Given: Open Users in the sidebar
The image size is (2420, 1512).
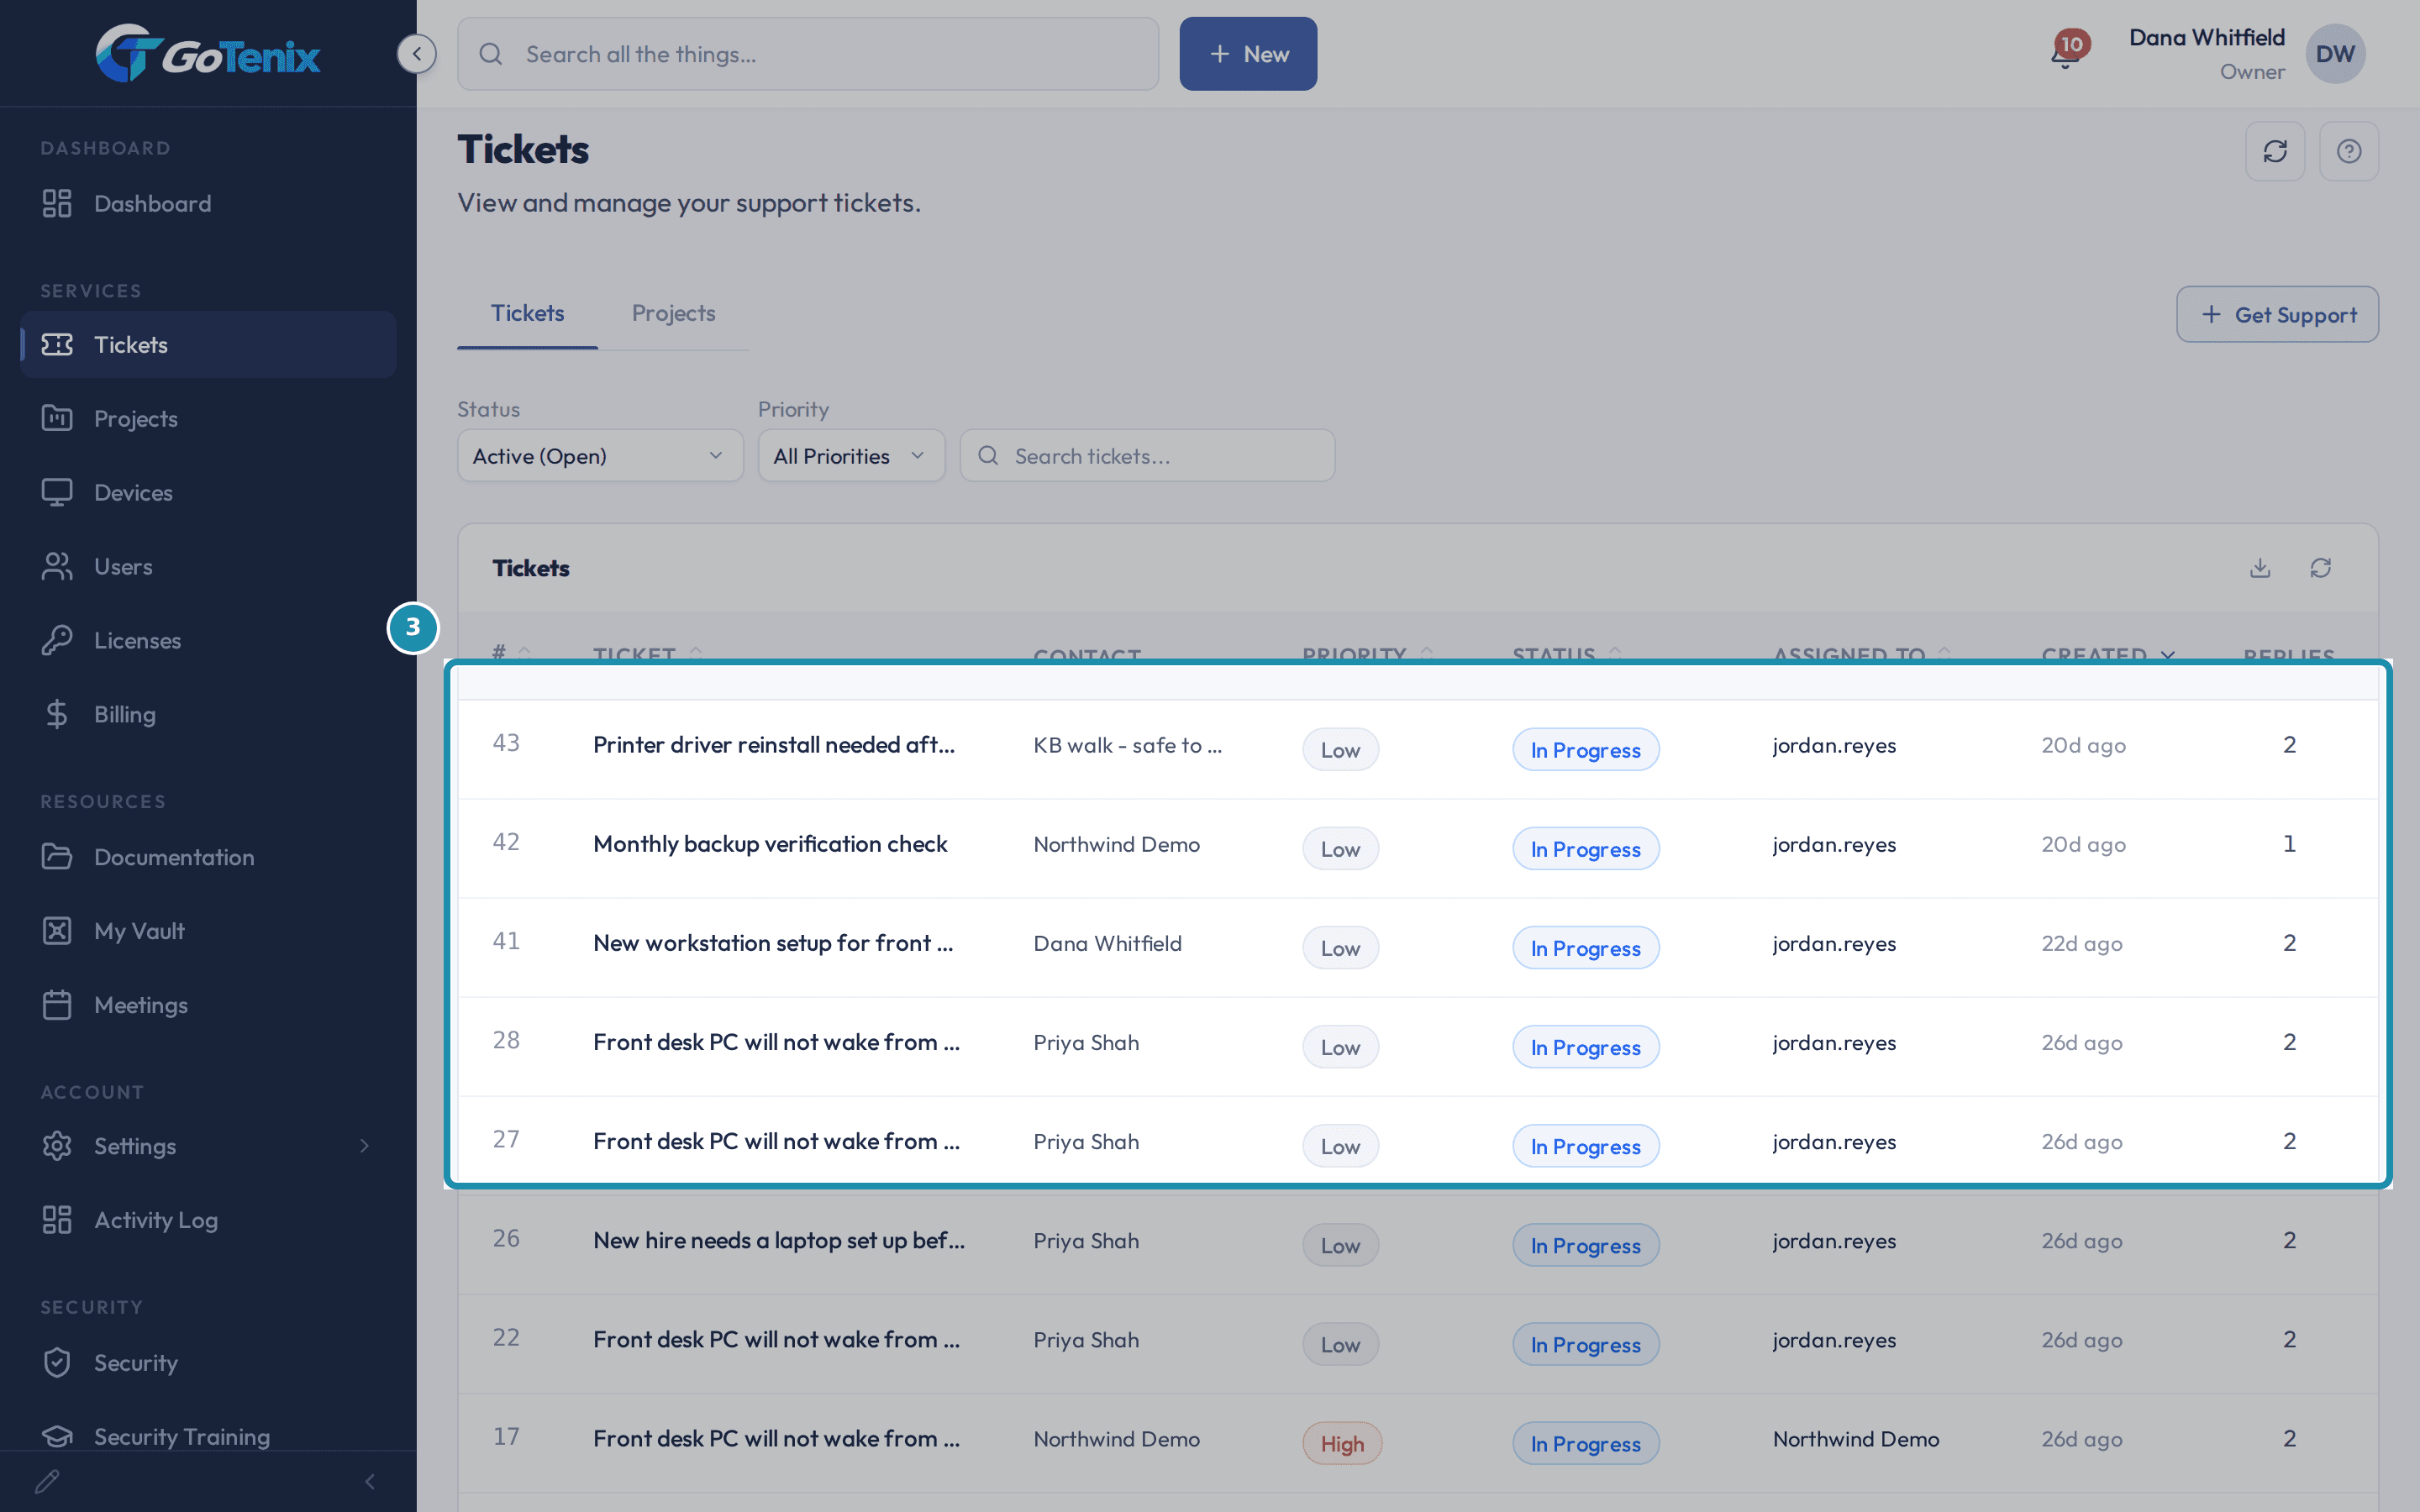Looking at the screenshot, I should [x=208, y=566].
